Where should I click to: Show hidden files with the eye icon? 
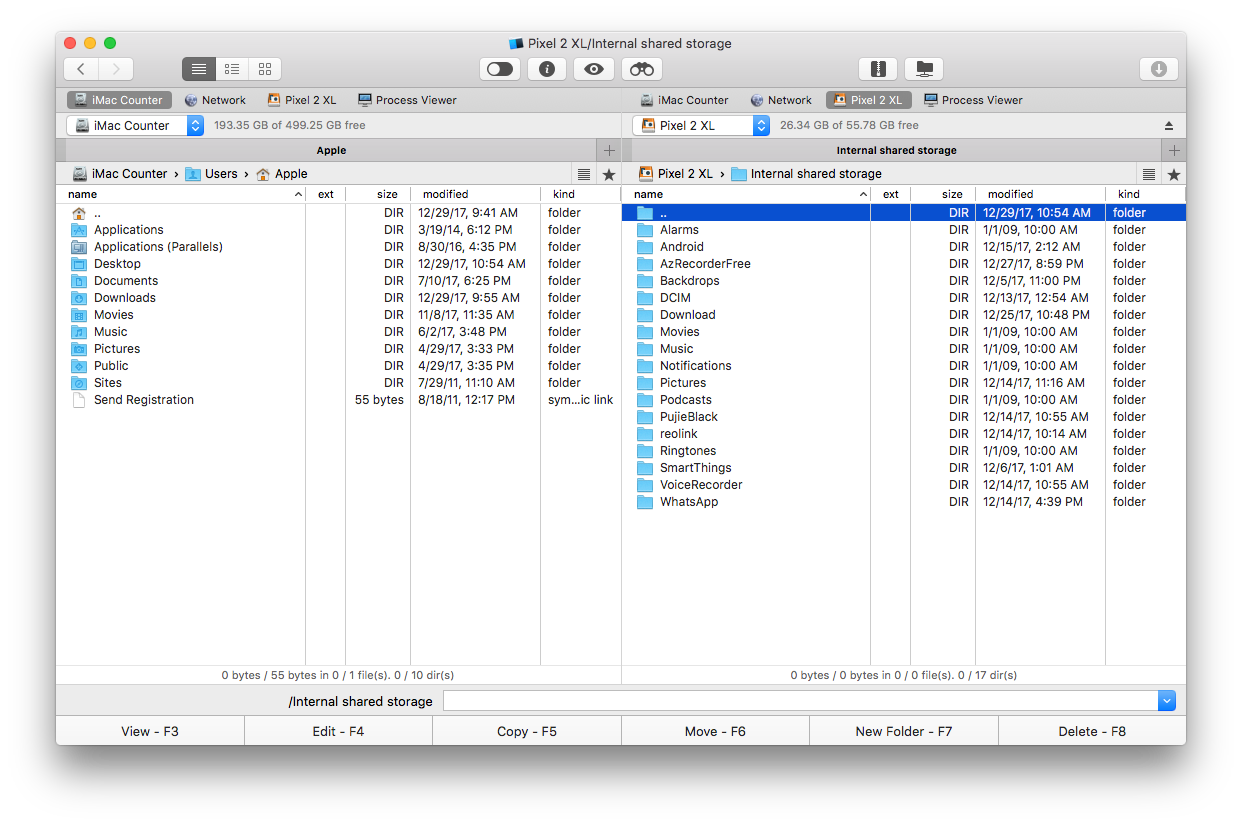pyautogui.click(x=593, y=68)
